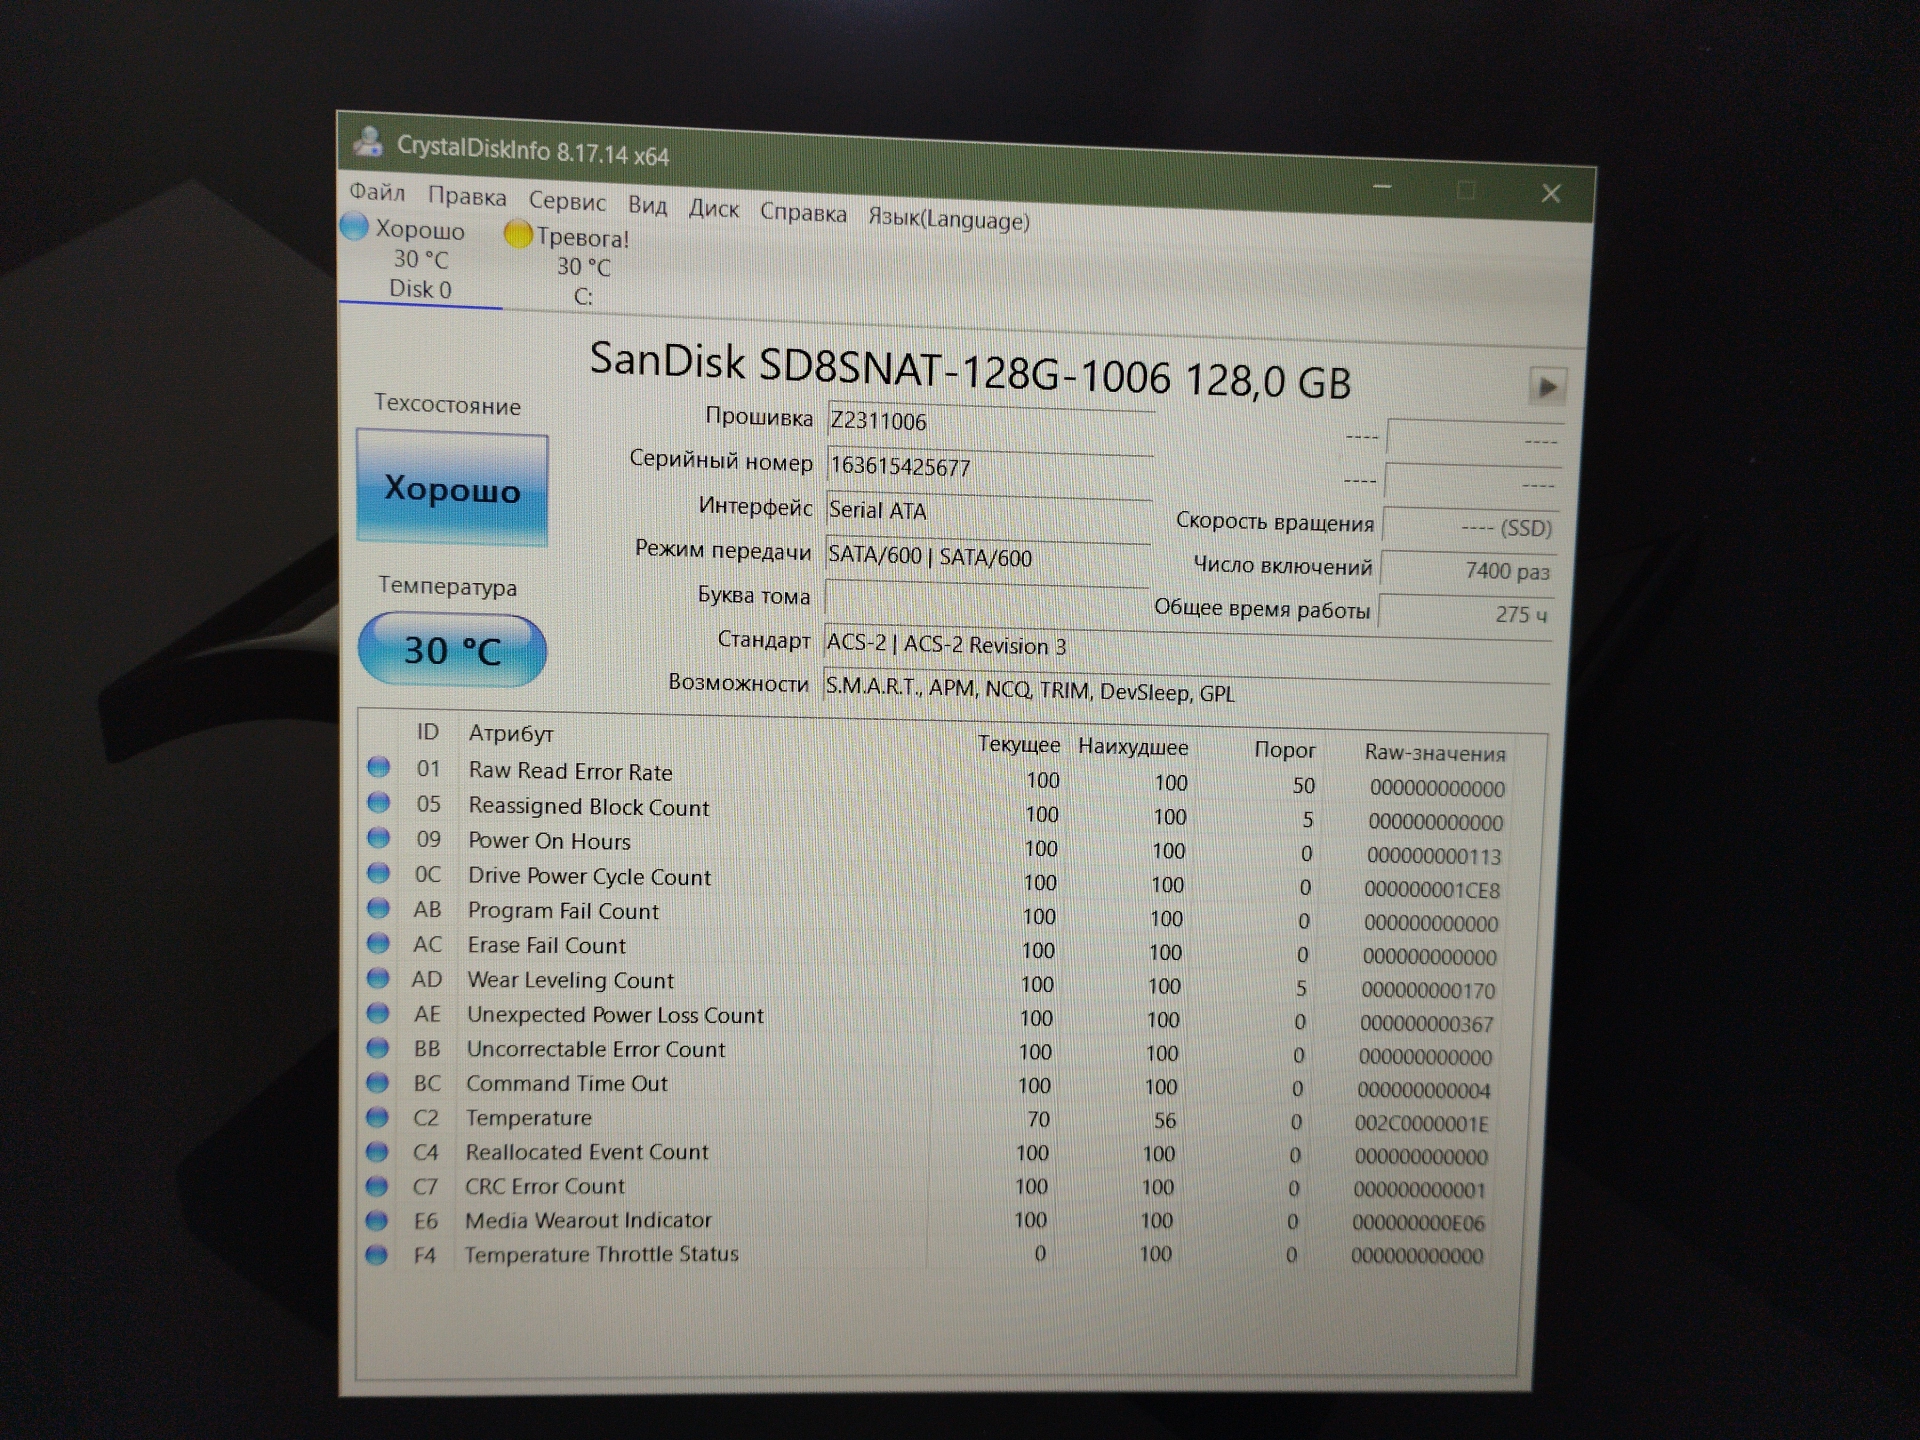Click status orb of Drive Power Cycle Count
Screen dimensions: 1920x1440
tap(378, 872)
